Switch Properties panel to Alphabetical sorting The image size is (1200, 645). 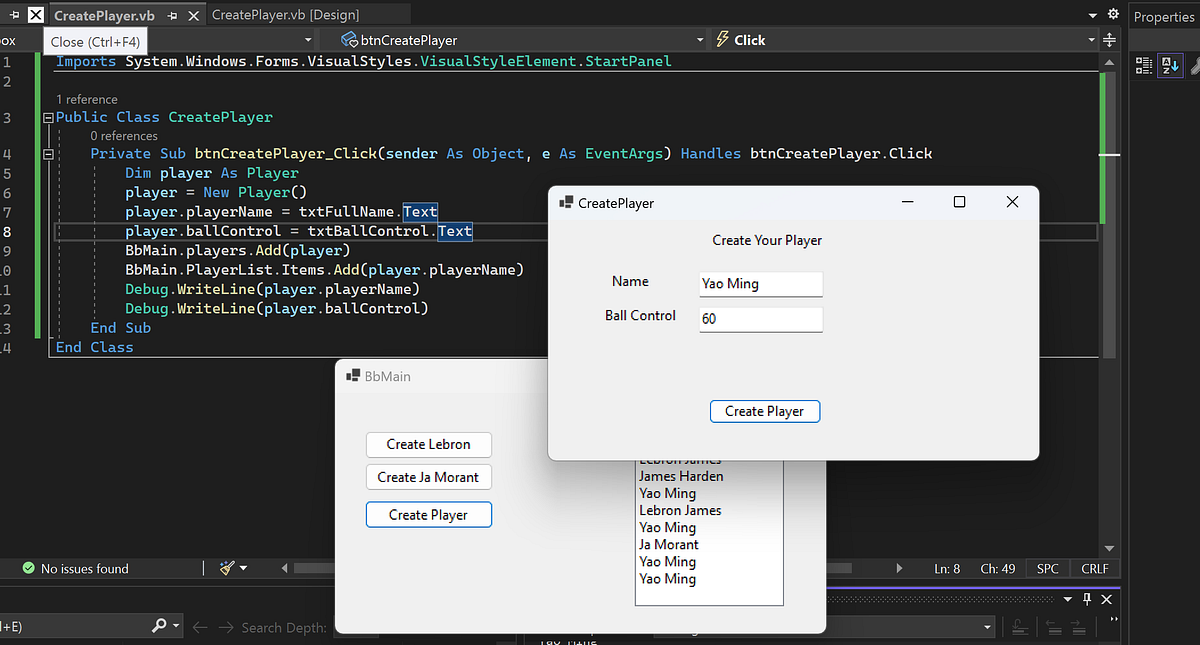click(1170, 65)
